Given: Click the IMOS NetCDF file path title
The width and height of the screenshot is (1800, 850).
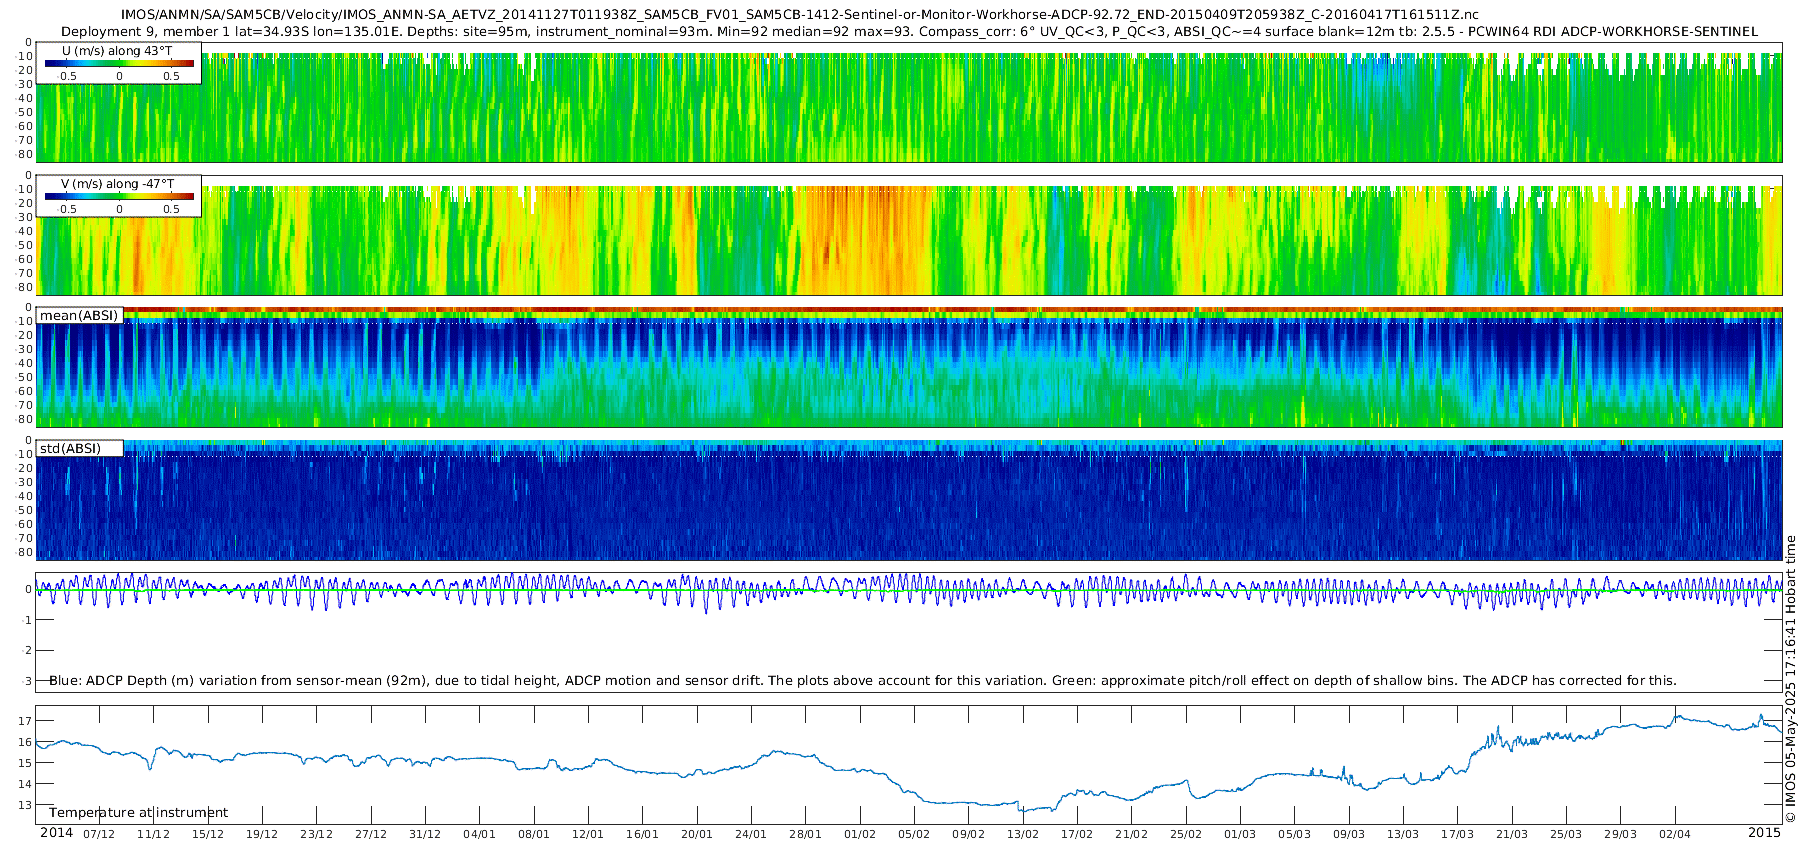Looking at the screenshot, I should pos(799,15).
